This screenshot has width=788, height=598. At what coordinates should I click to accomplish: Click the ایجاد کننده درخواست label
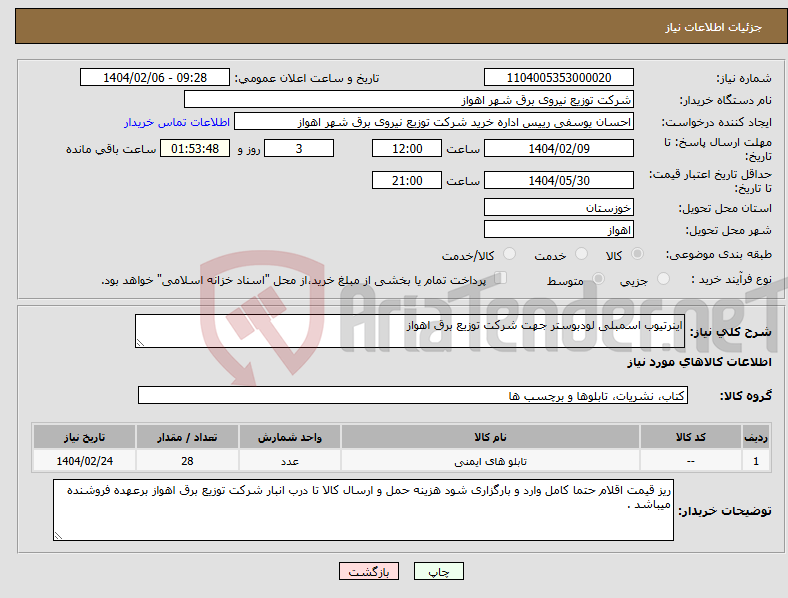[717, 123]
